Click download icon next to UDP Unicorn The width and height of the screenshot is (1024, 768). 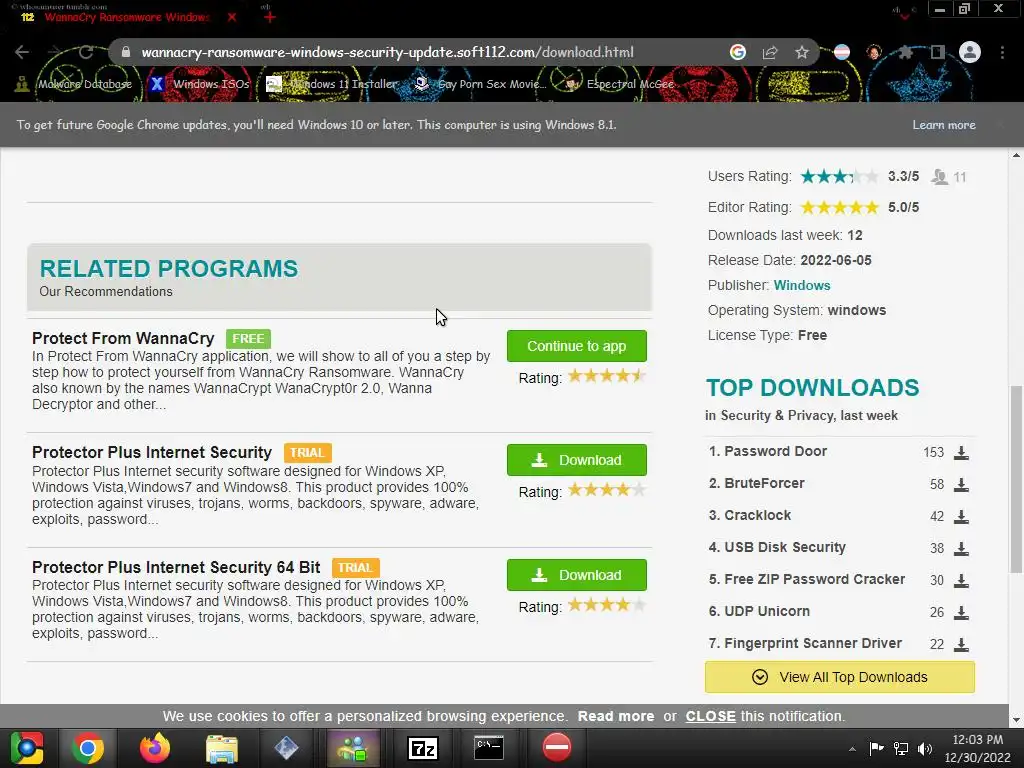[961, 613]
